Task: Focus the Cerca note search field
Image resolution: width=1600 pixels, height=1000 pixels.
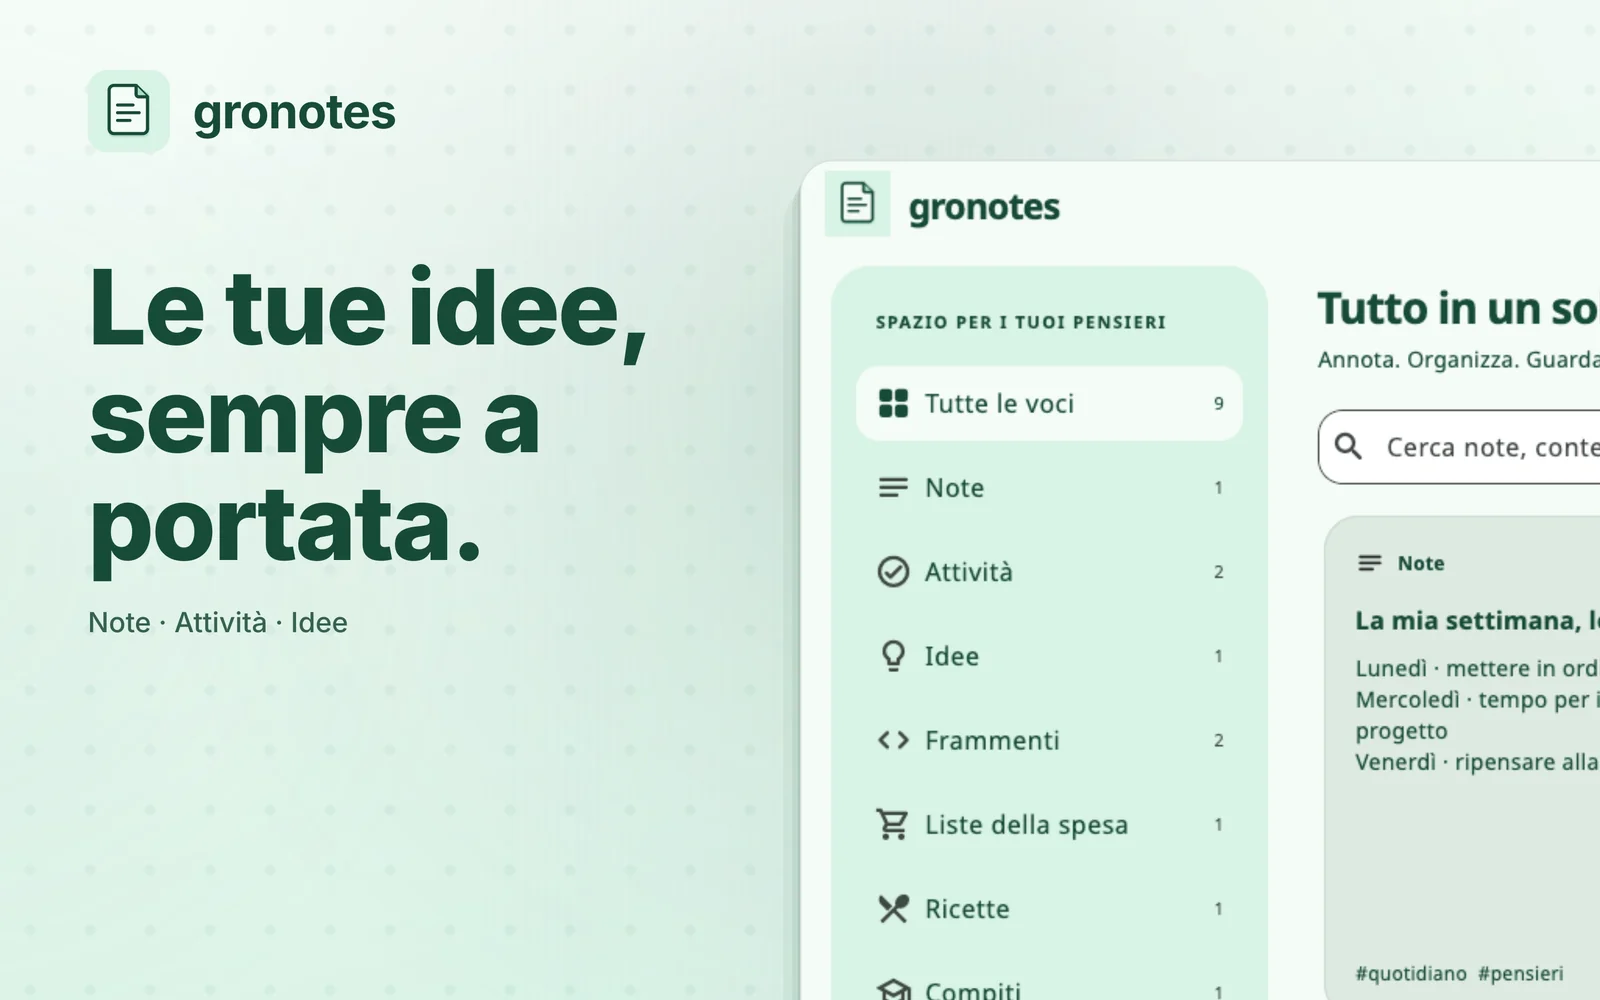Action: (x=1459, y=446)
